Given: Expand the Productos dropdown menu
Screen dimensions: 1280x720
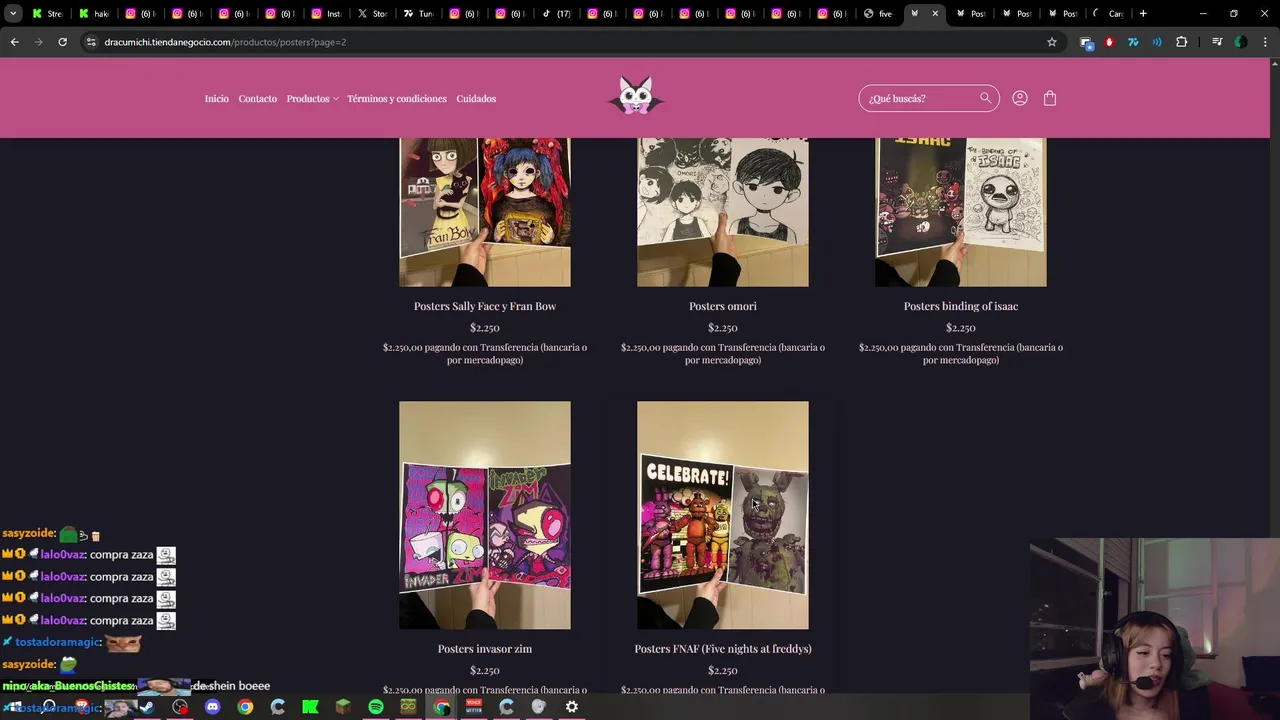Looking at the screenshot, I should click(x=312, y=99).
